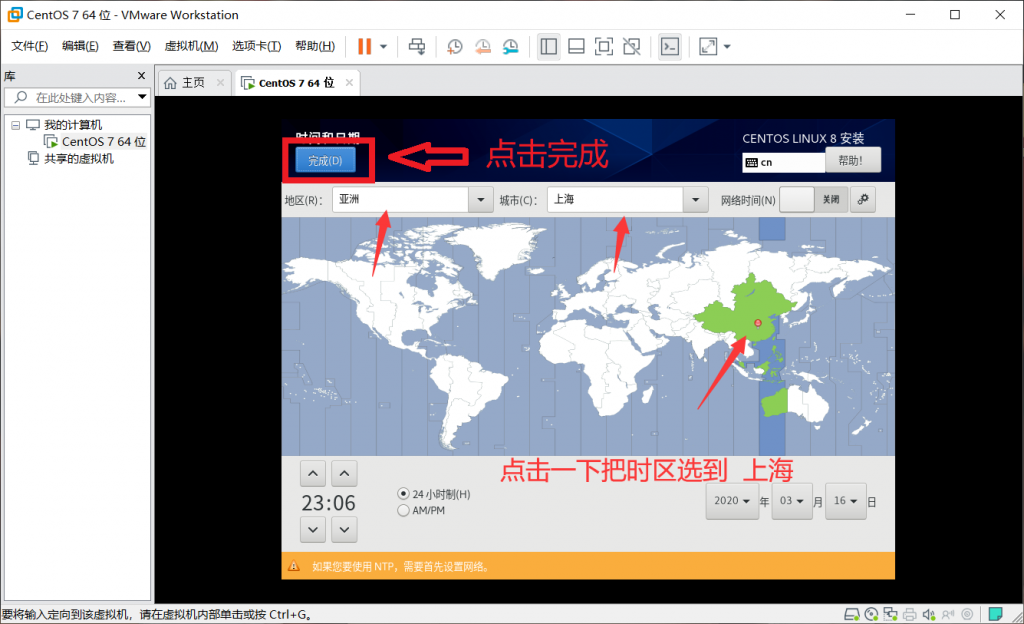The width and height of the screenshot is (1024, 624).
Task: Close the 主页 tab
Action: point(220,83)
